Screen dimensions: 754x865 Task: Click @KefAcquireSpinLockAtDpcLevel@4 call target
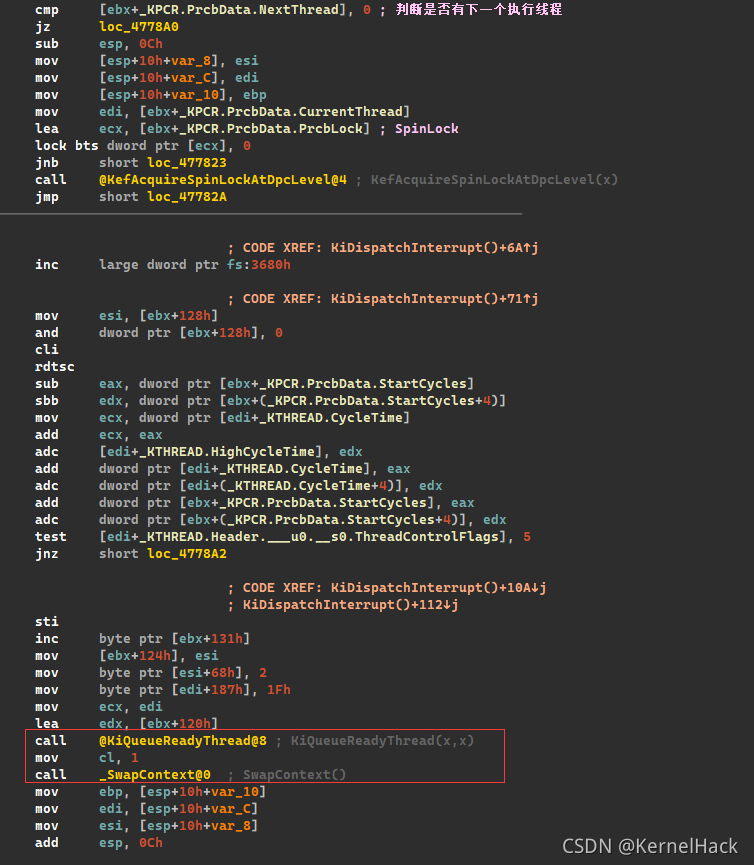(223, 179)
